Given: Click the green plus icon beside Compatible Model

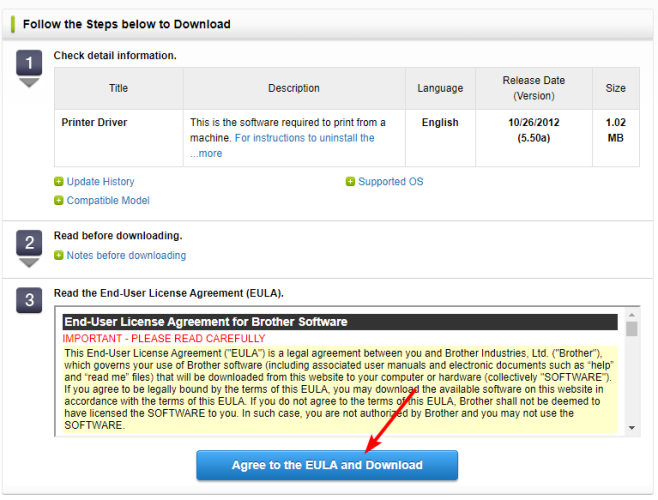Looking at the screenshot, I should 59,201.
